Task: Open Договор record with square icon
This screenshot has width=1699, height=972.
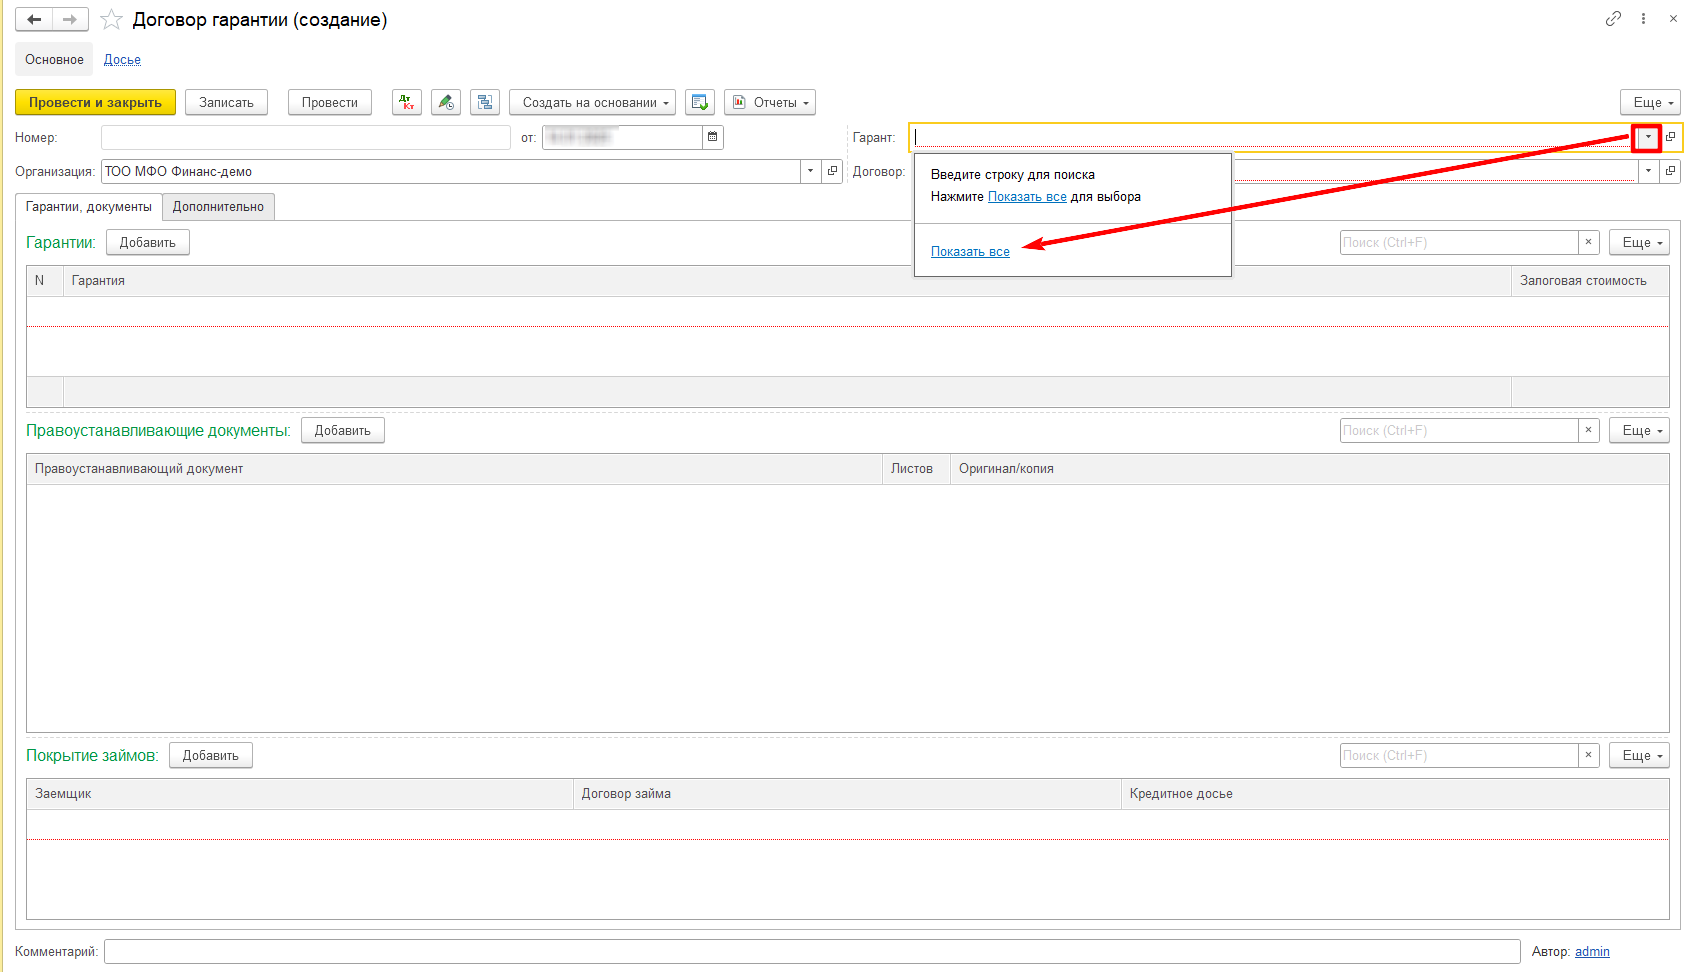Action: pos(1671,171)
